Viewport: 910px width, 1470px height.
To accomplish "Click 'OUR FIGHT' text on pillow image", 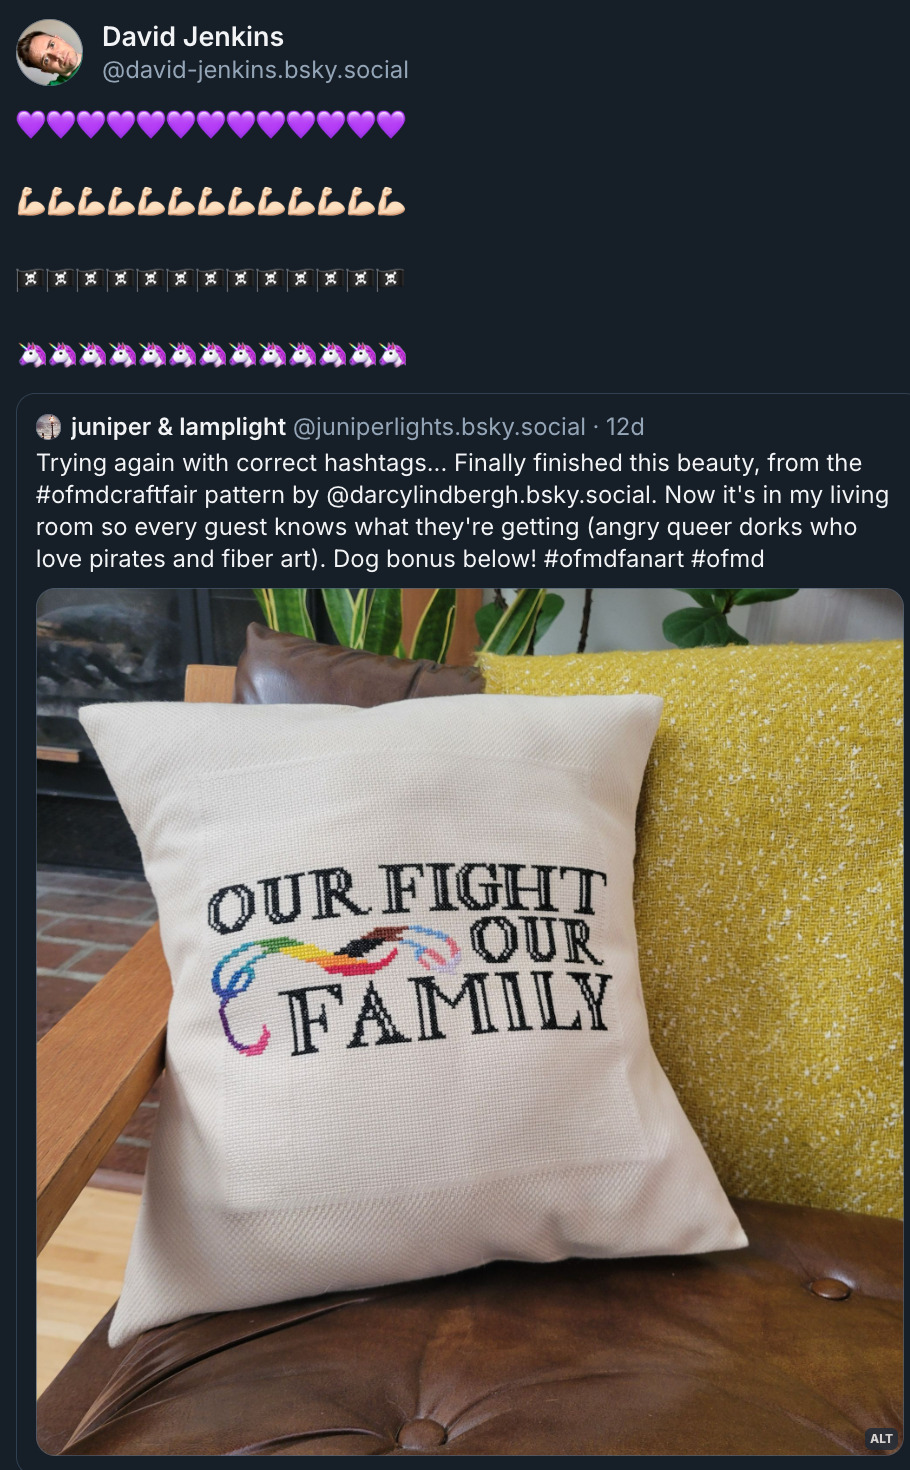I will (x=407, y=894).
